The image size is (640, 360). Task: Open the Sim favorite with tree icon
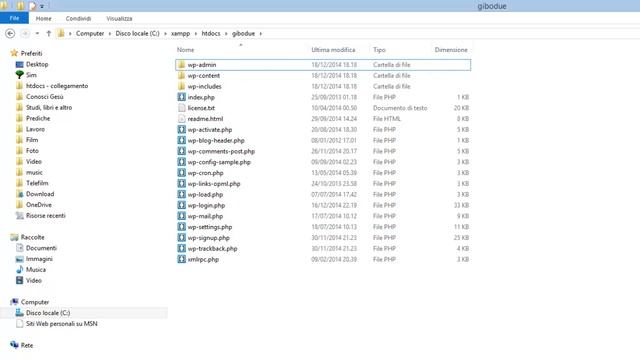[x=19, y=75]
